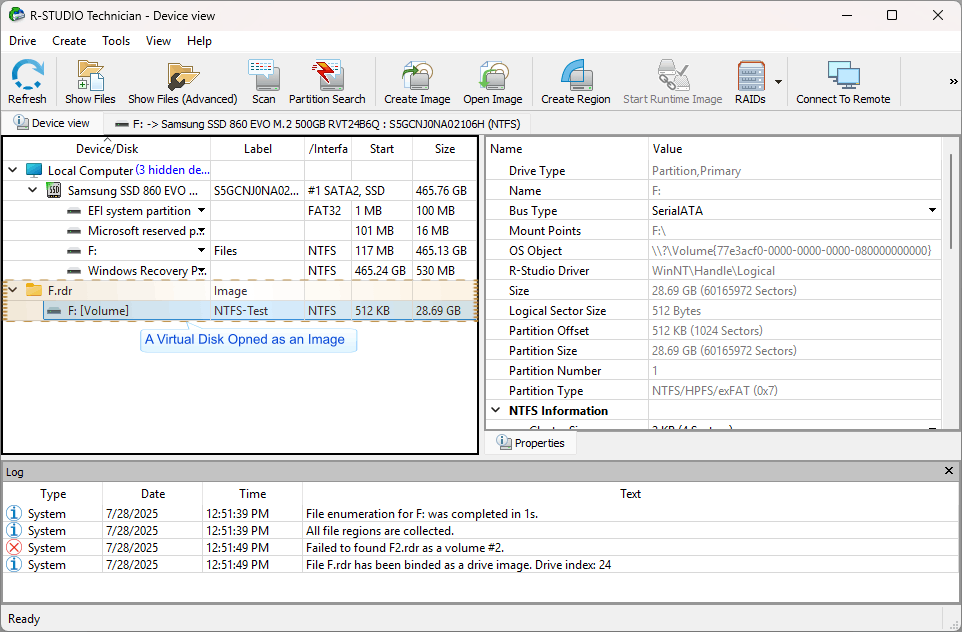
Task: Click the R-Studio Driver value WinNT\Handle\Logical
Action: point(713,271)
